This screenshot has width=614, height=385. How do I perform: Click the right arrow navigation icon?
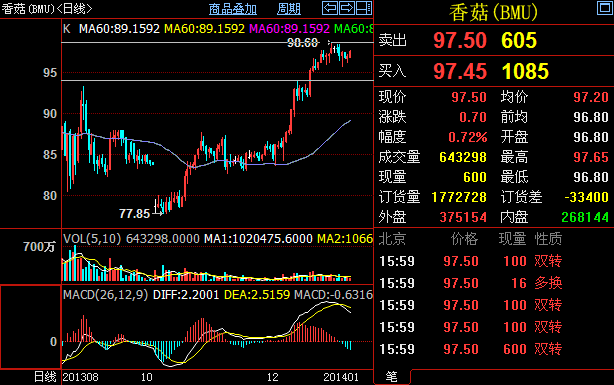[347, 8]
